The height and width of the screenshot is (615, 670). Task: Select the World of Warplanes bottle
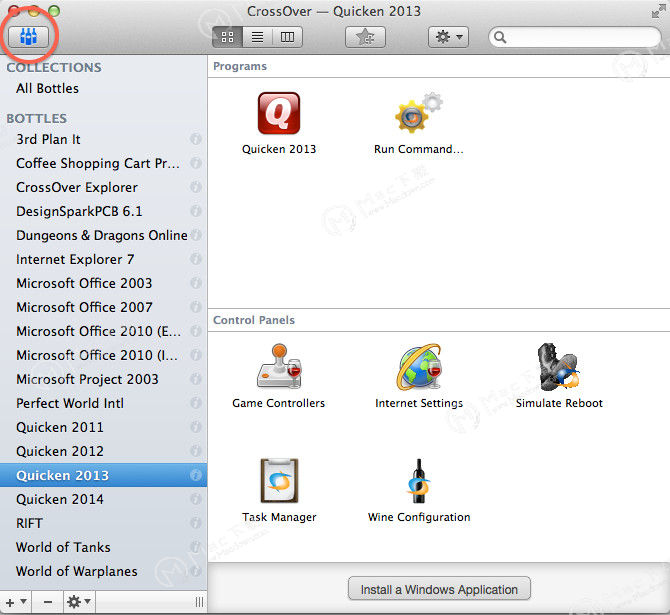(103, 571)
